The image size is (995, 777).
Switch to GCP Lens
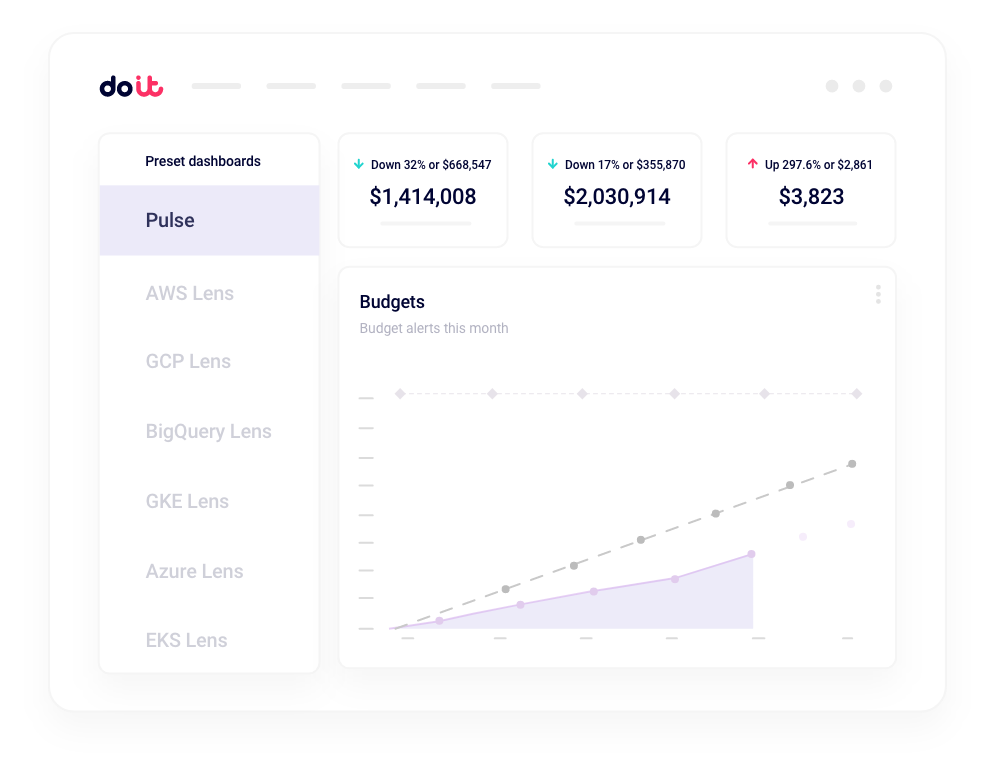pos(188,361)
